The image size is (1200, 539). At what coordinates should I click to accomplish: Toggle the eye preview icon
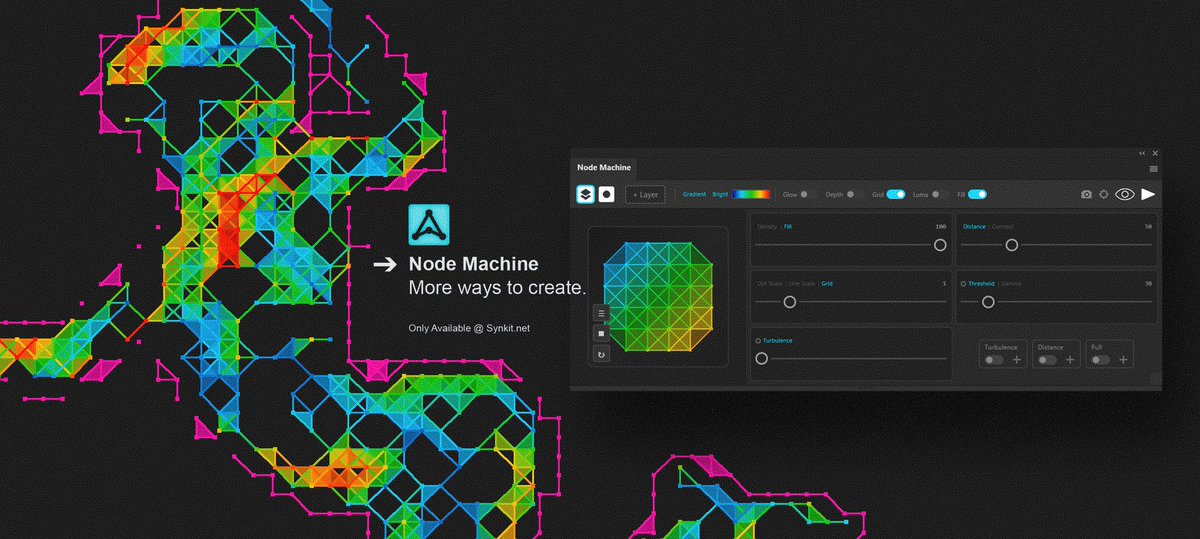[x=1125, y=194]
